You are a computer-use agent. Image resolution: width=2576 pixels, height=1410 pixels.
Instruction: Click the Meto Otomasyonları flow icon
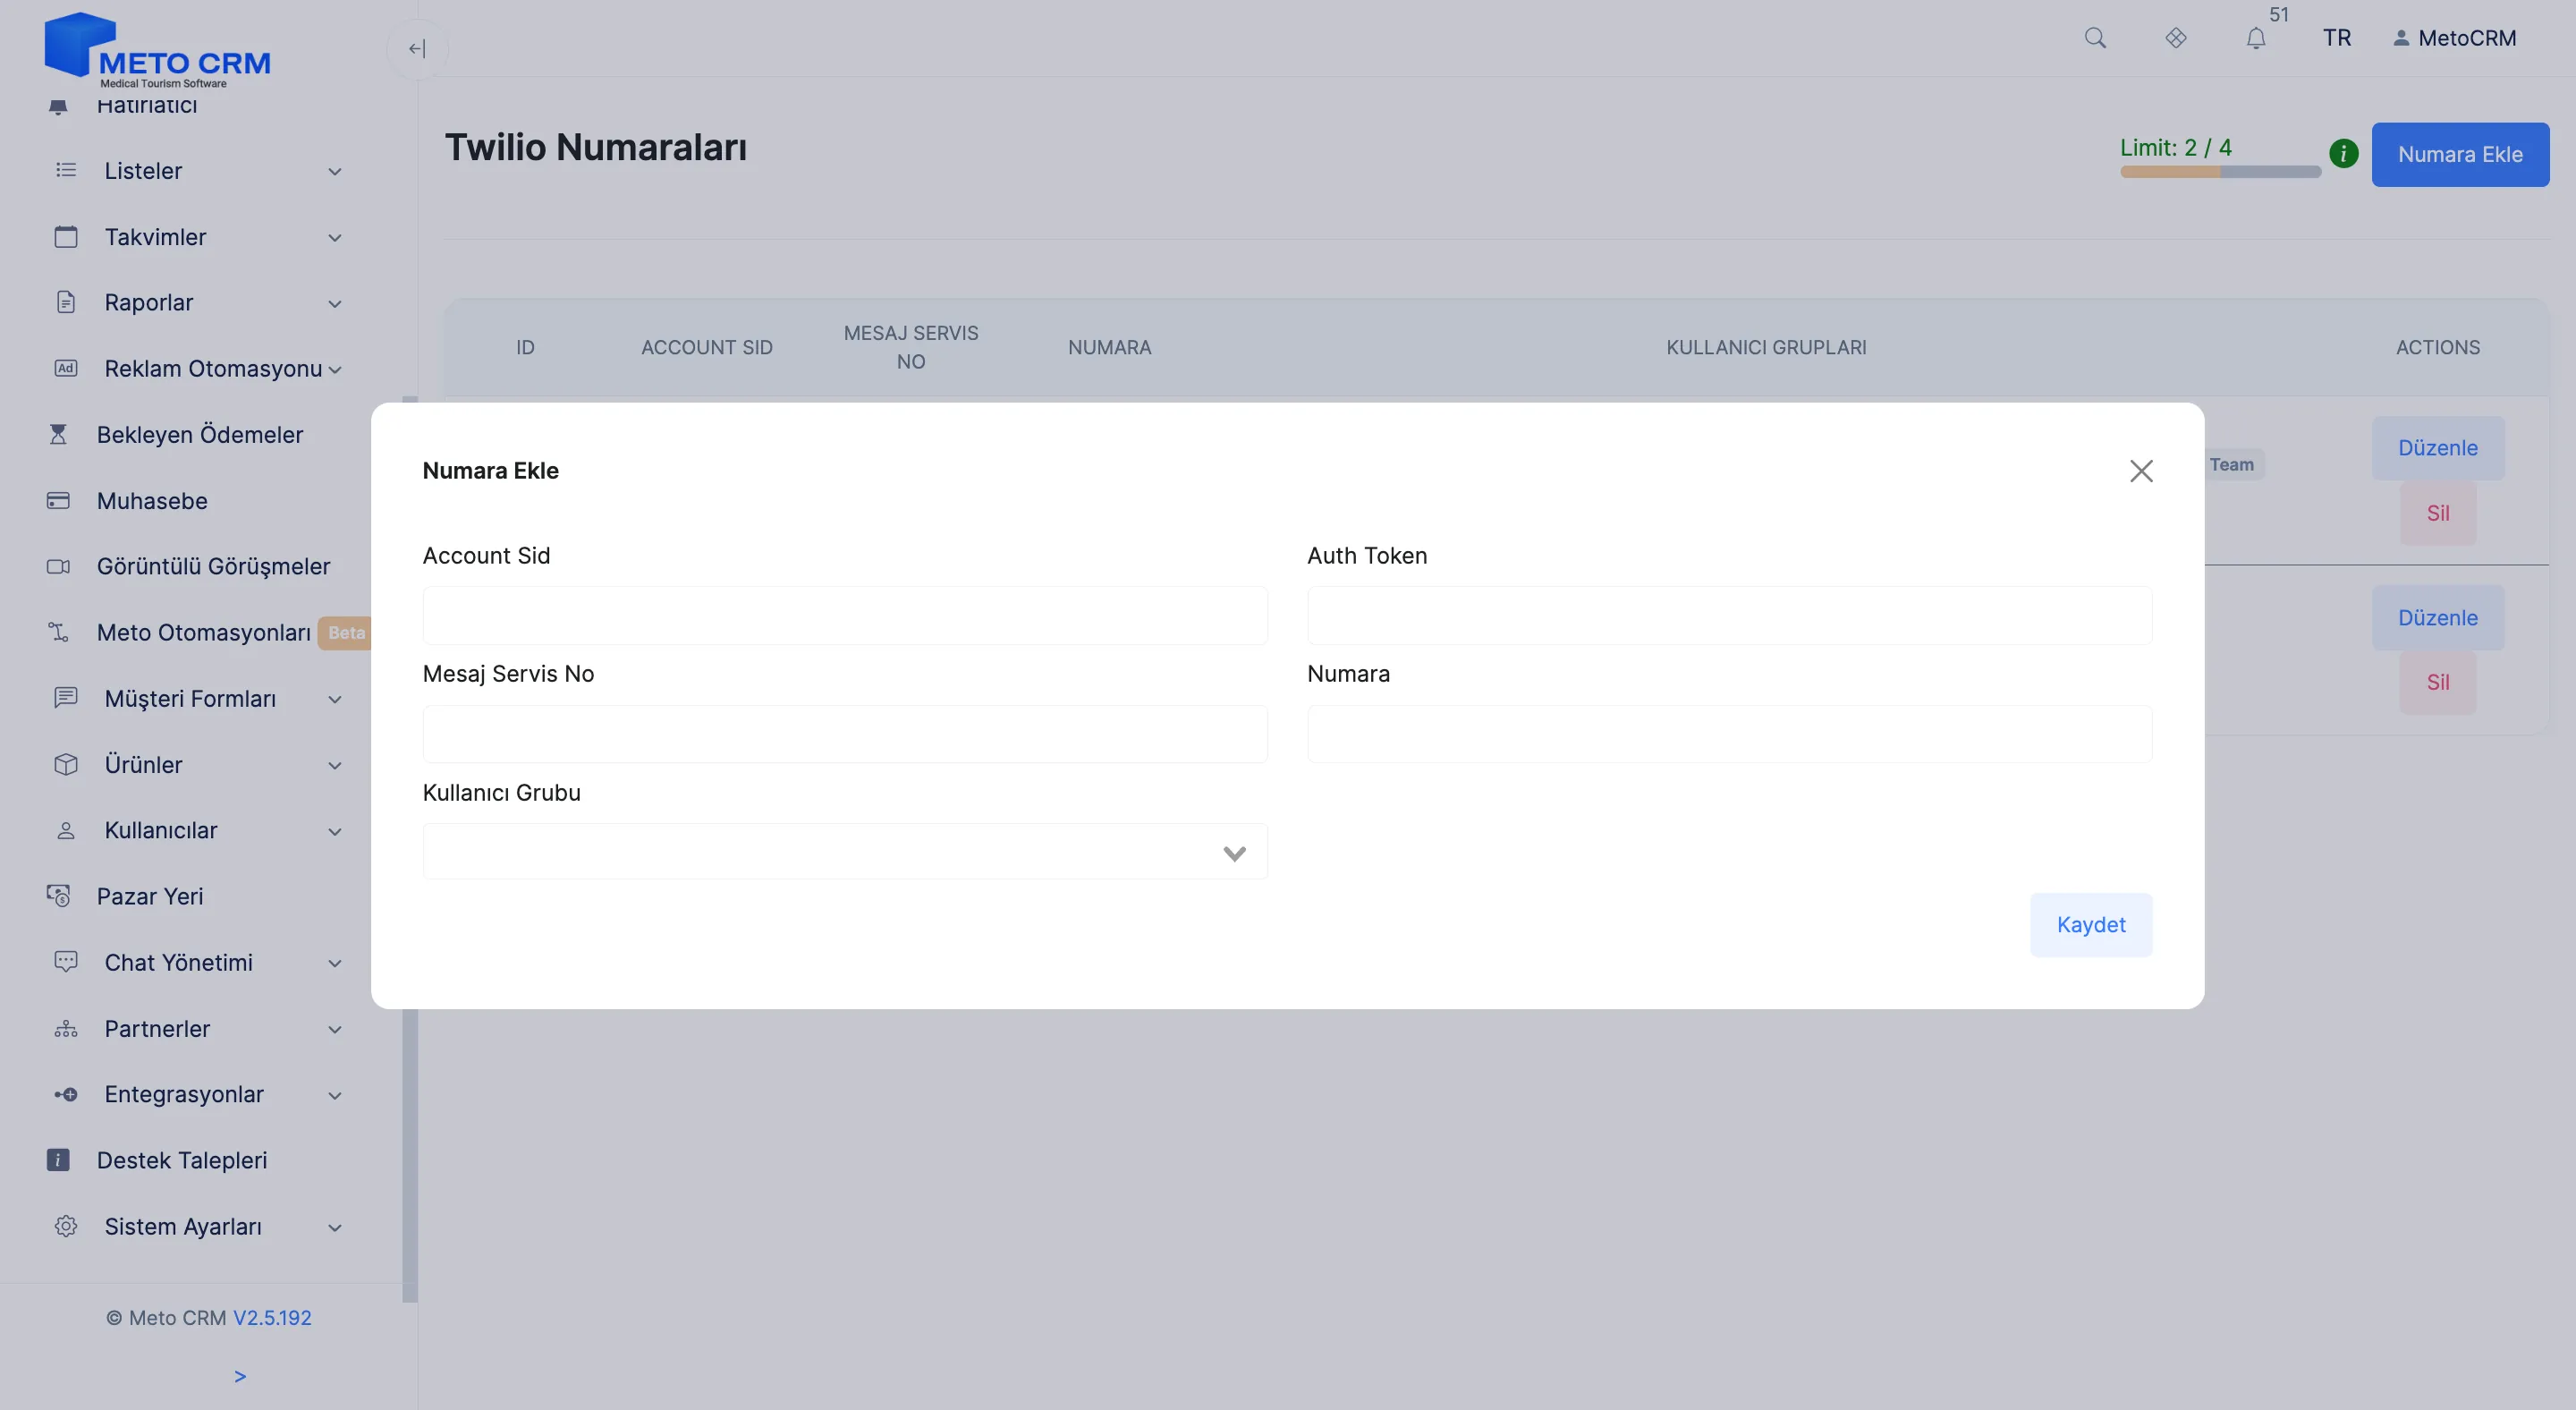pos(58,632)
